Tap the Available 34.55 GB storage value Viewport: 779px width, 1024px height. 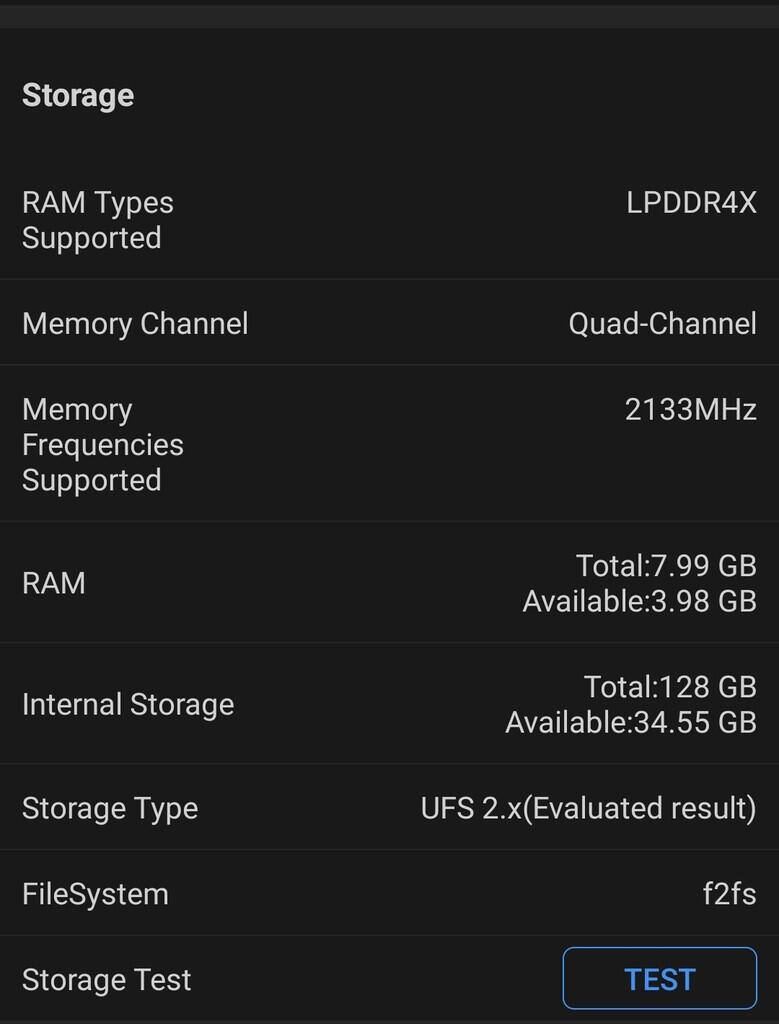(x=630, y=722)
